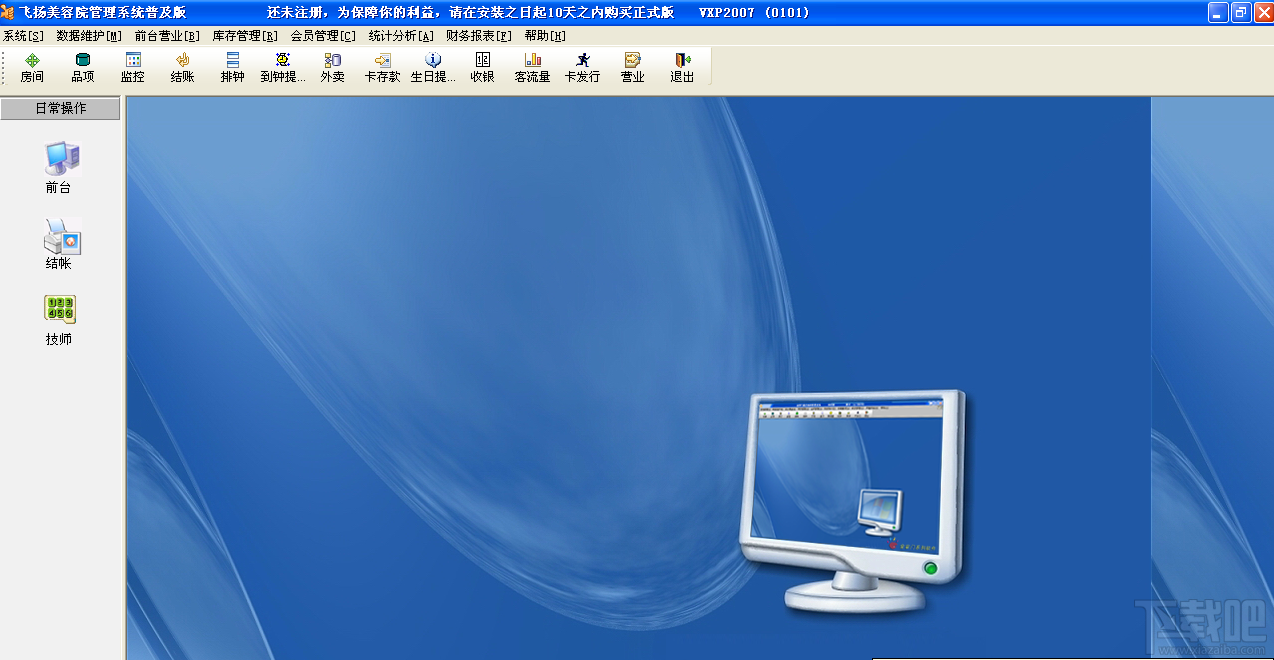Screen dimensions: 1274x660
Task: Click the 退出 exit toolbar icon
Action: coord(682,67)
